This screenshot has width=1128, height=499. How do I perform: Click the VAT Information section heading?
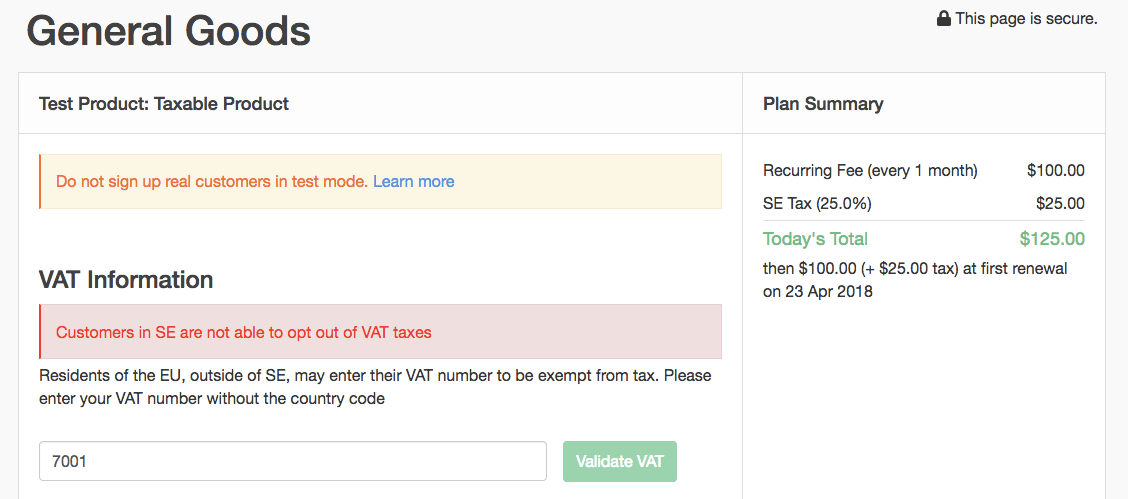126,280
